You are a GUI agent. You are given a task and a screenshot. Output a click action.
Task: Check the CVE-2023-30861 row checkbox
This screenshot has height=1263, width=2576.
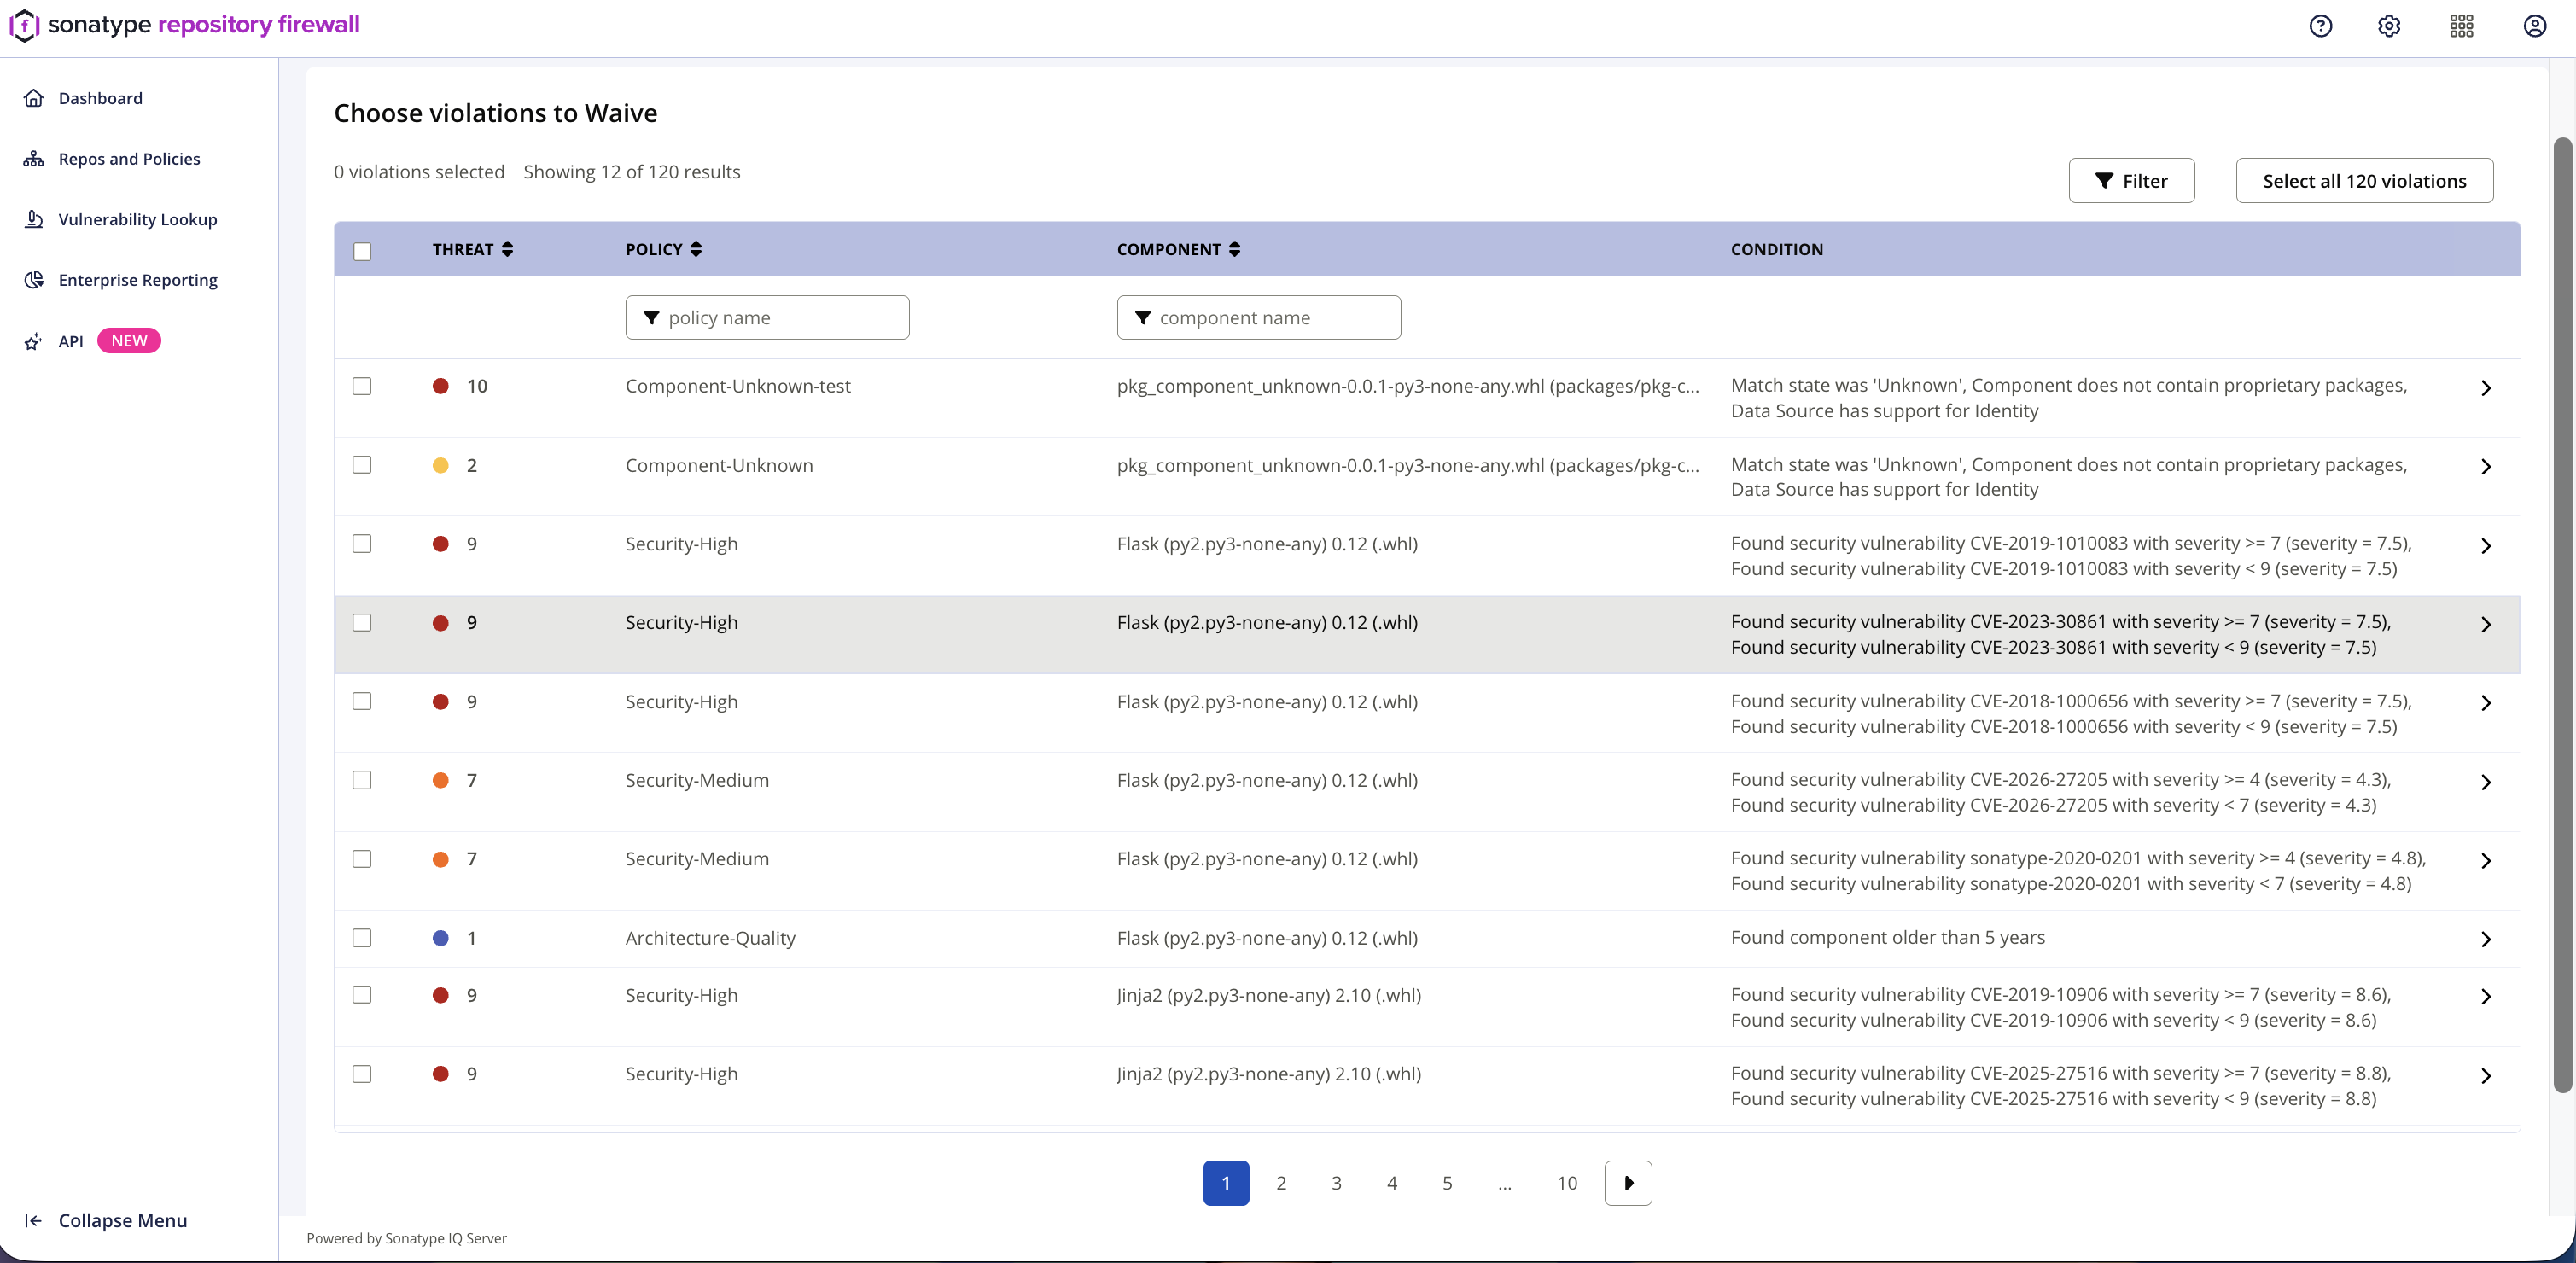pos(362,623)
